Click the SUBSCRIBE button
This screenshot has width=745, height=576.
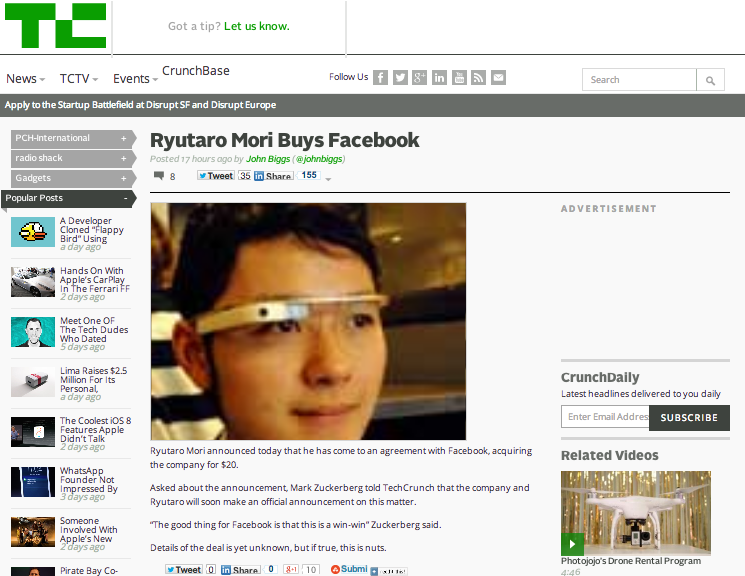click(x=689, y=417)
